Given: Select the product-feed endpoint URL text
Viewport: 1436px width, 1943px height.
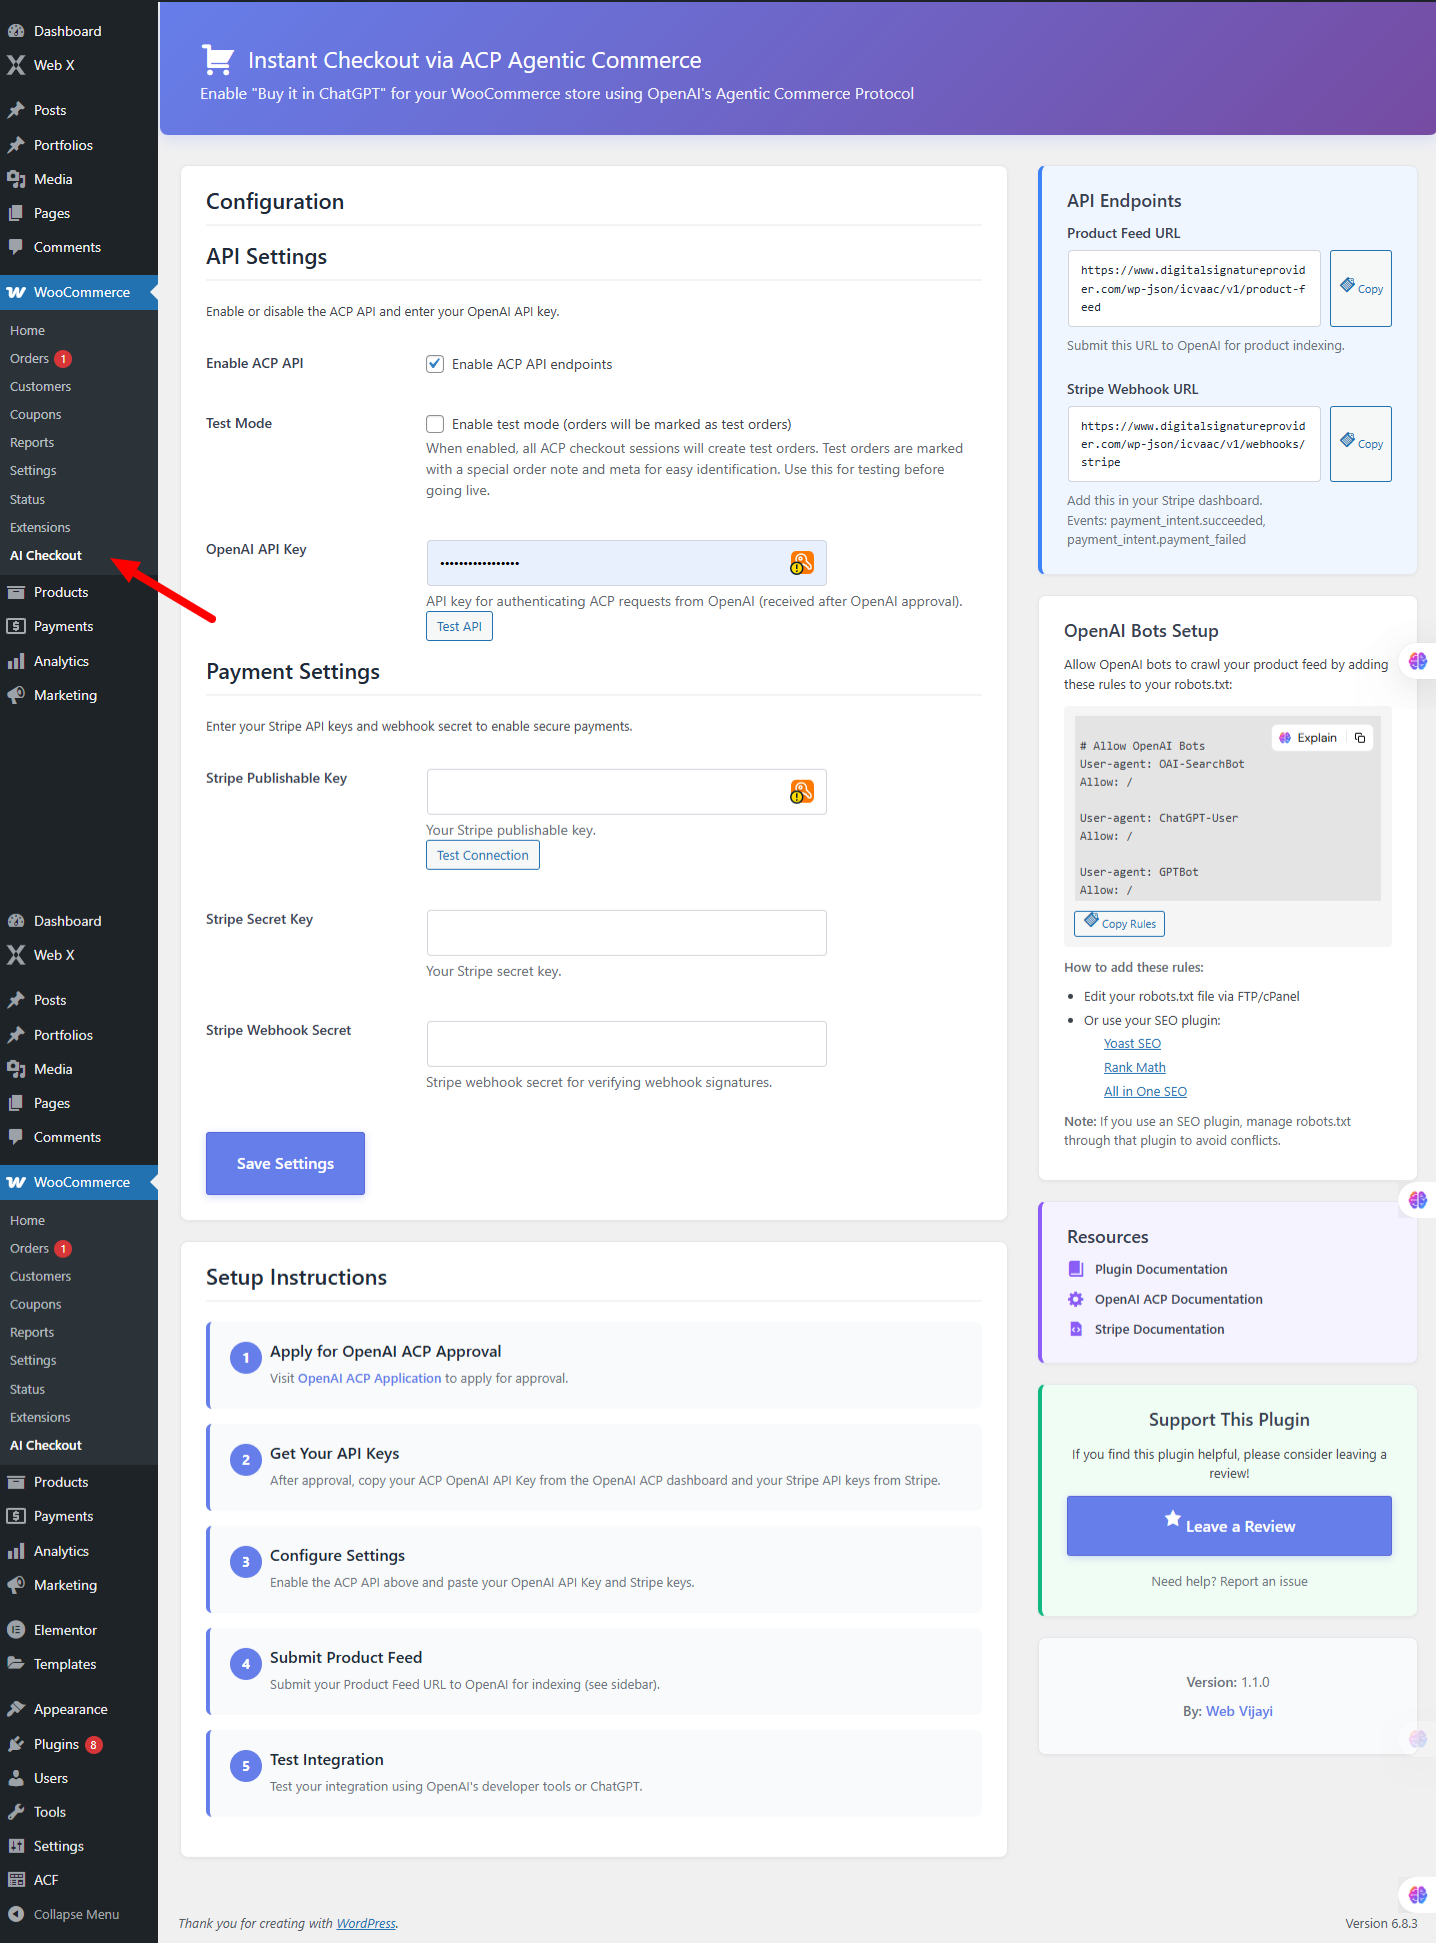Looking at the screenshot, I should click(x=1193, y=288).
